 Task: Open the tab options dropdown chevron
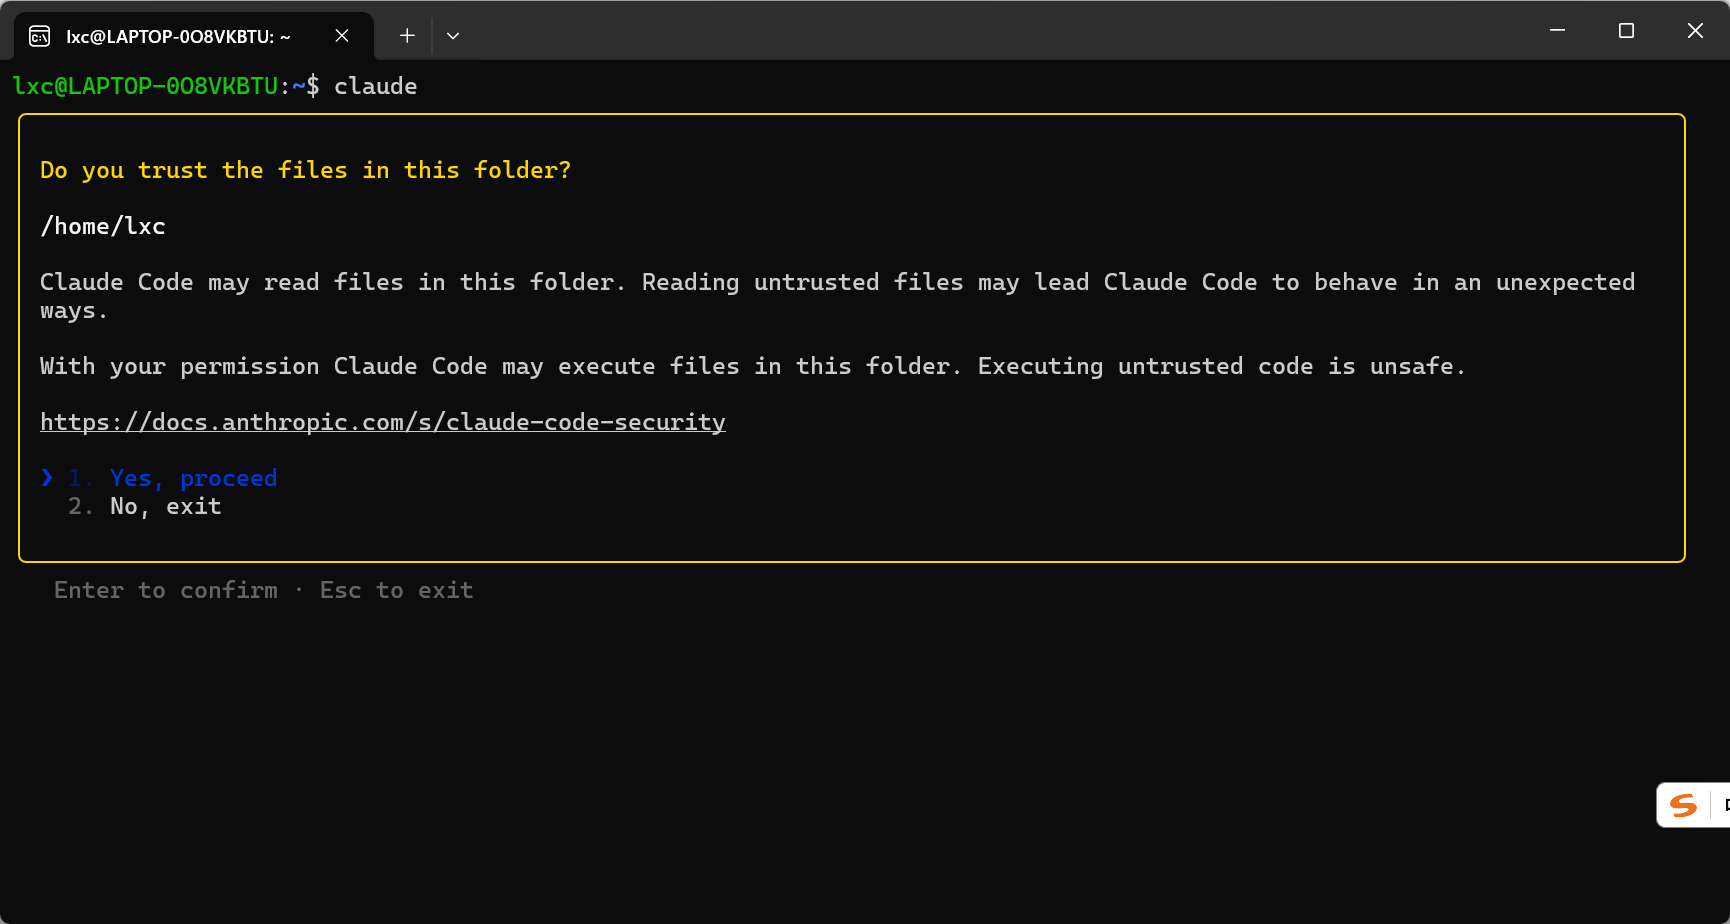[x=453, y=35]
